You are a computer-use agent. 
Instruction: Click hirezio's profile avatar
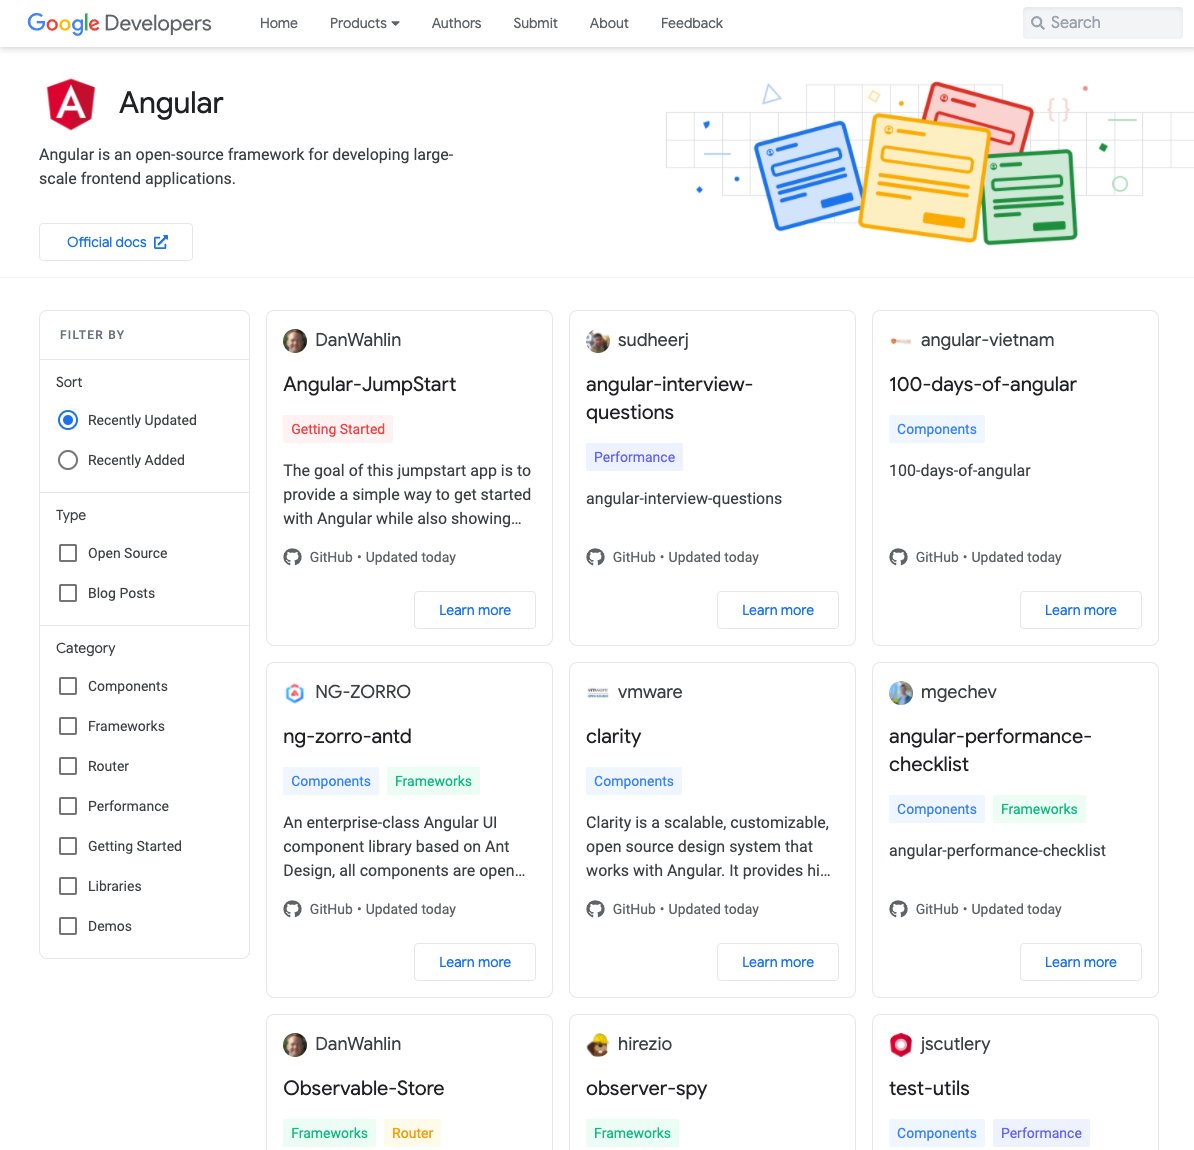click(x=597, y=1043)
